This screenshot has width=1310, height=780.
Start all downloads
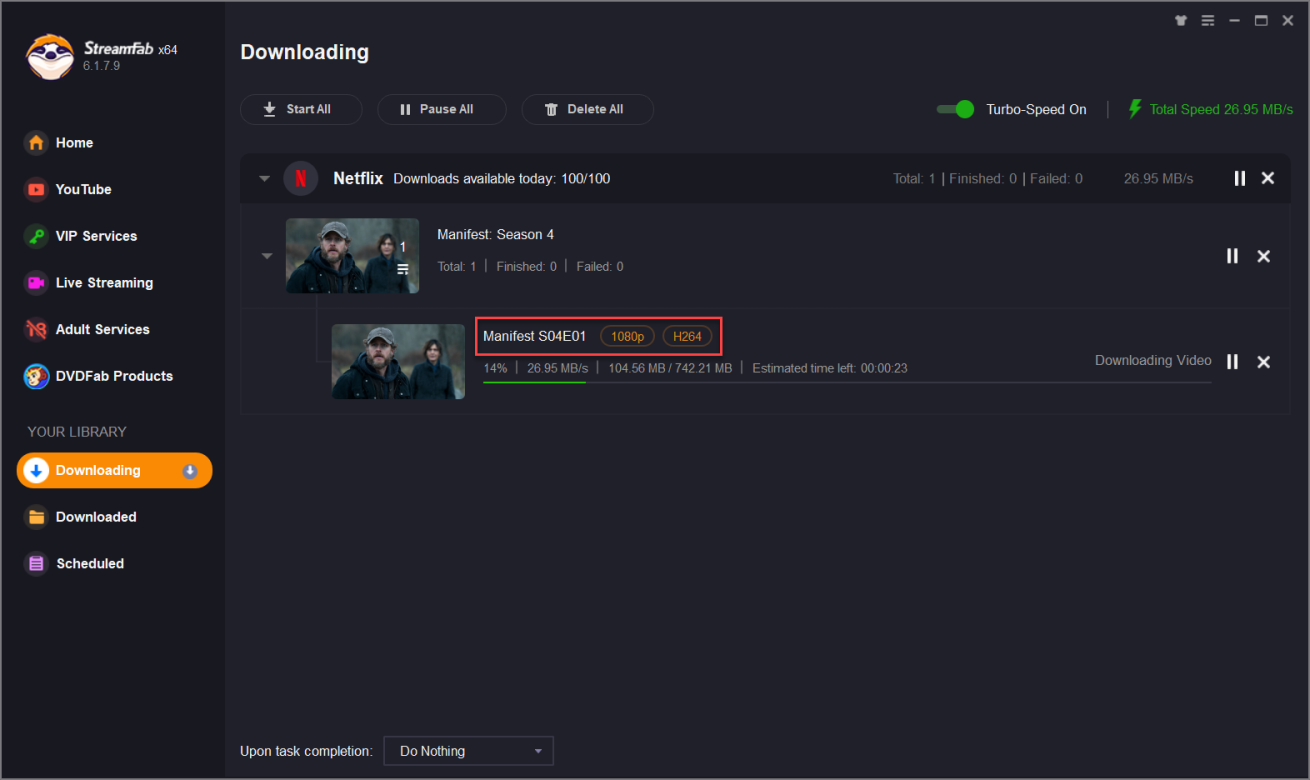301,110
